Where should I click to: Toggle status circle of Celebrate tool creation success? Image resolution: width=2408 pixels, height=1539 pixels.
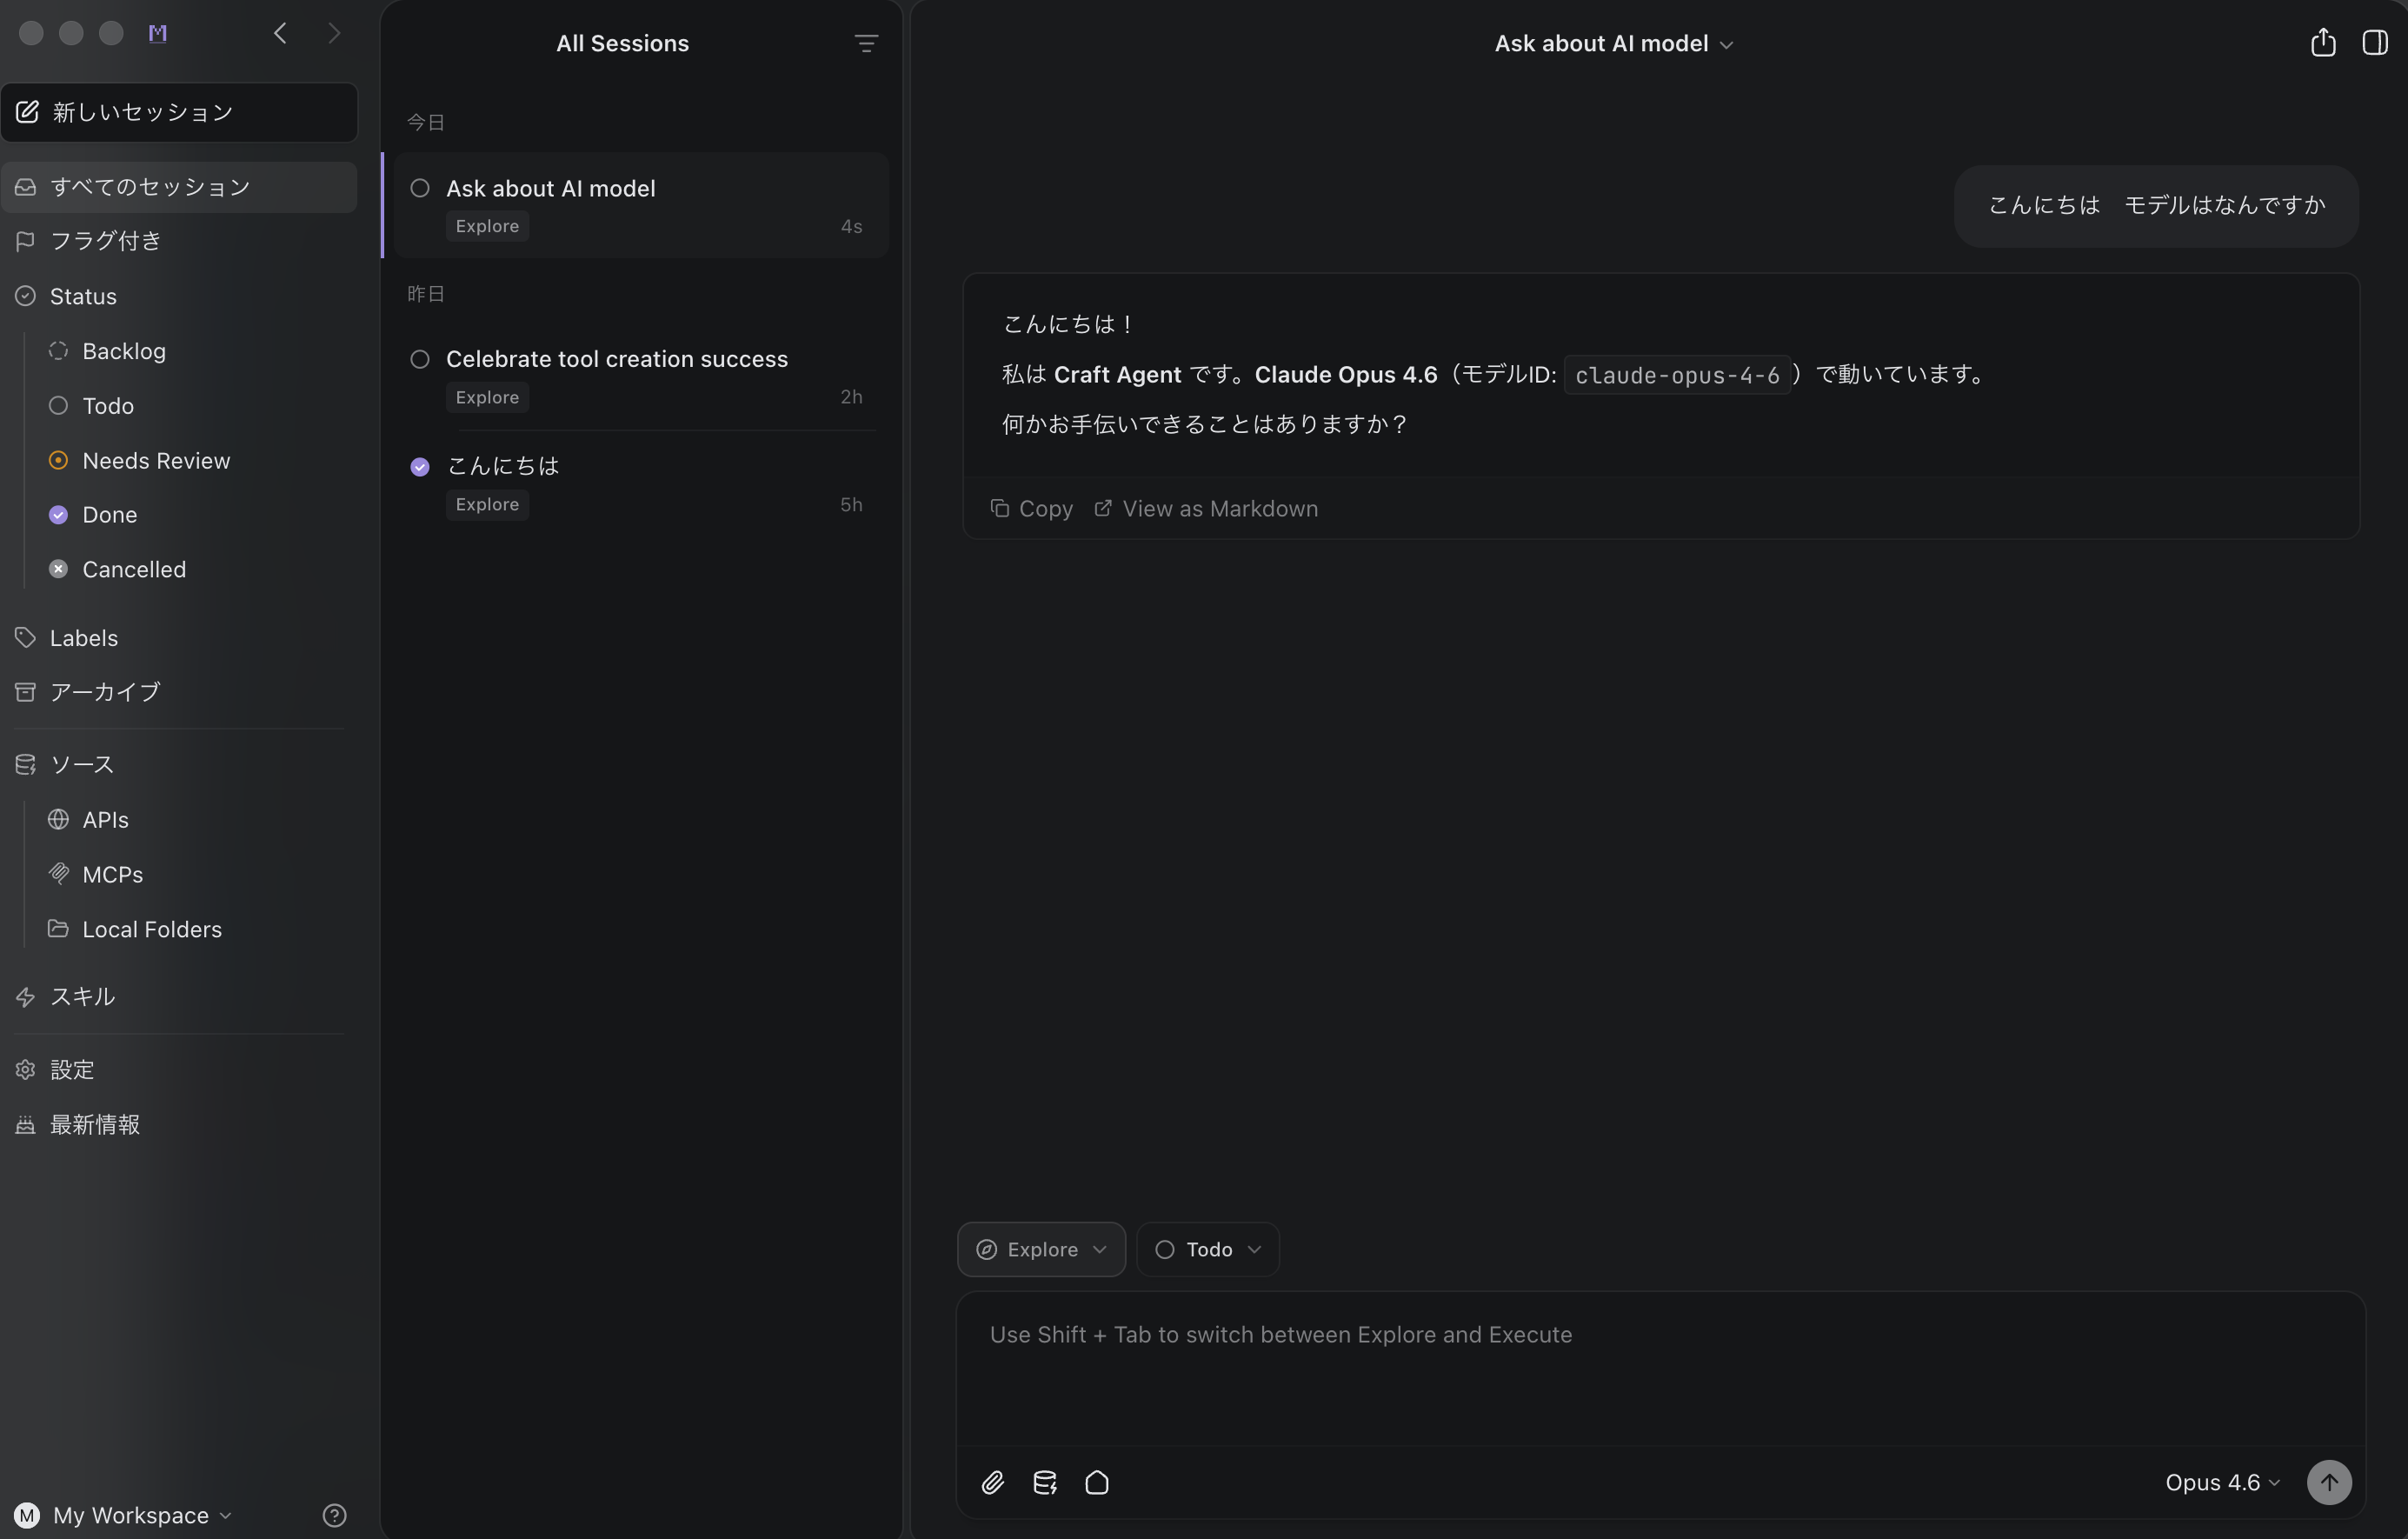pos(420,359)
